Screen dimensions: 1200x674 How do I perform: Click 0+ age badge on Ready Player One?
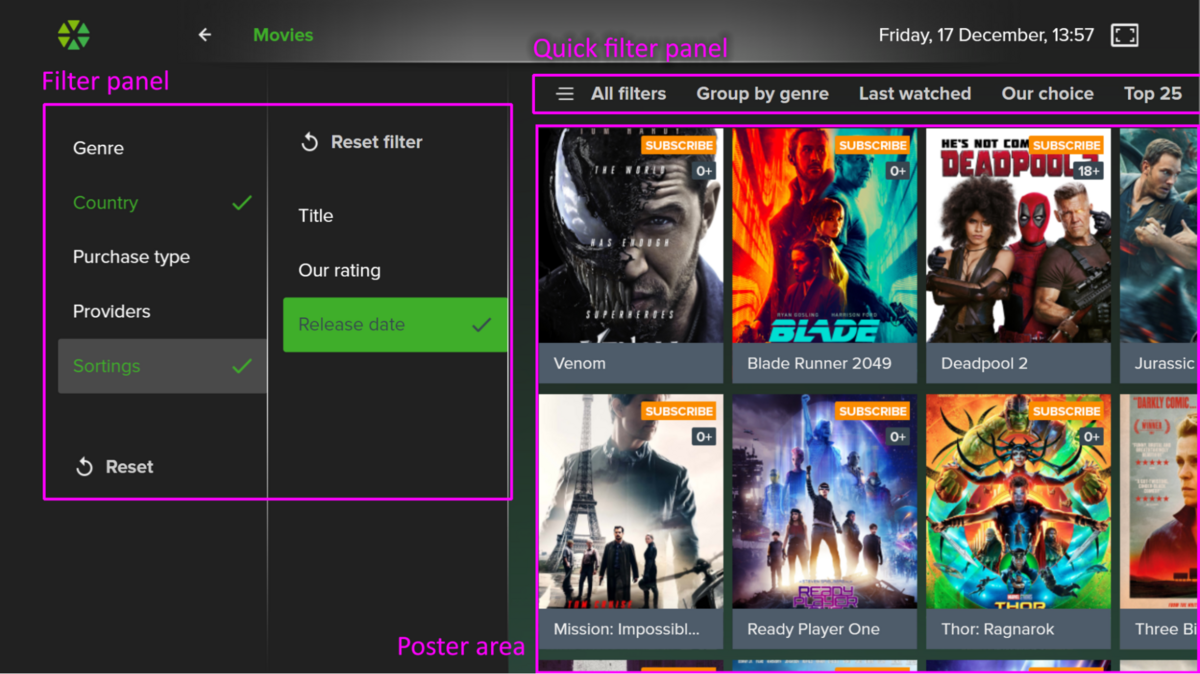tap(898, 437)
